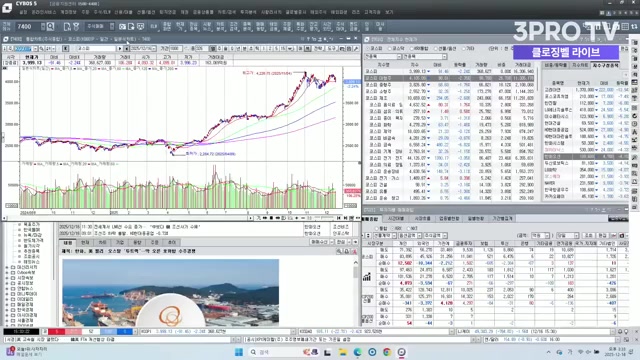Switch to the 기간별집계 tab in investor panel
The width and height of the screenshot is (640, 360).
[x=502, y=219]
